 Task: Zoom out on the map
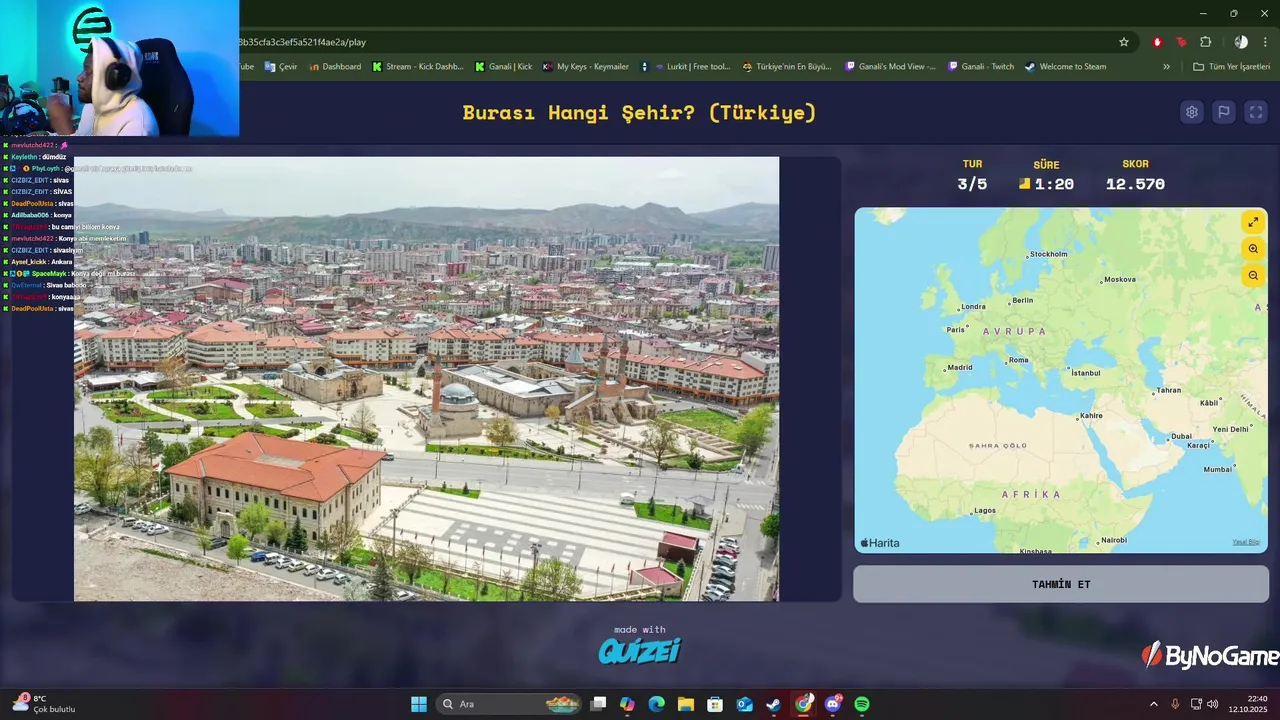(x=1253, y=276)
